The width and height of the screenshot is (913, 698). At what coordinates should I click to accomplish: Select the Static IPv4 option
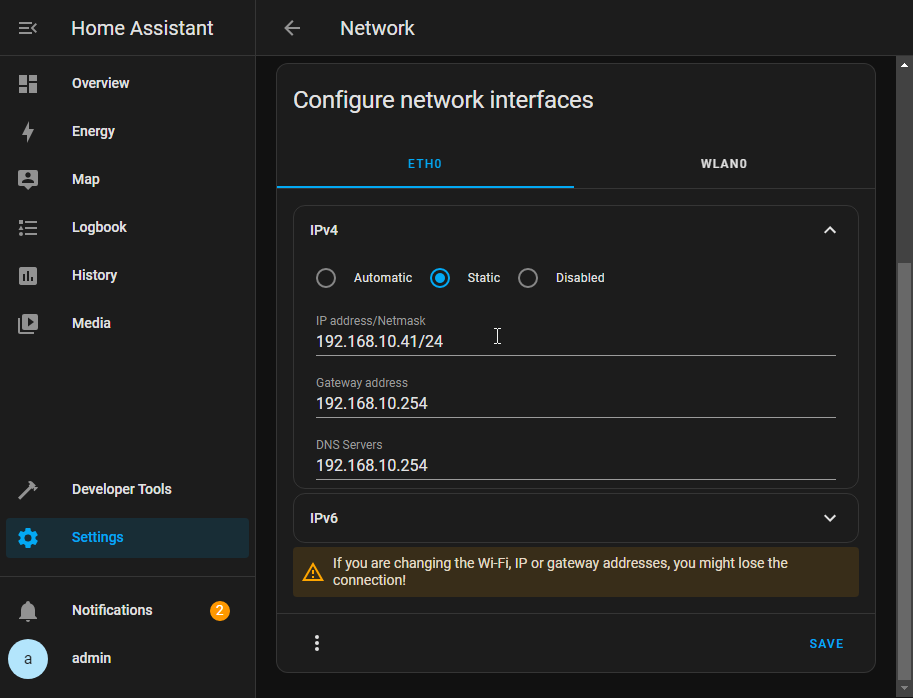click(440, 278)
